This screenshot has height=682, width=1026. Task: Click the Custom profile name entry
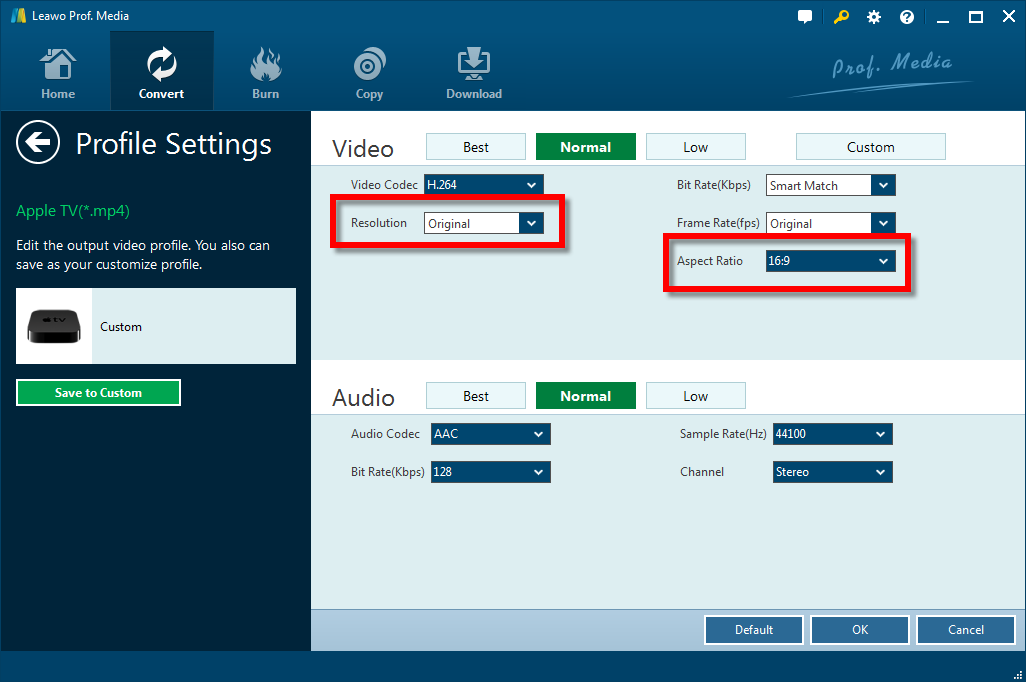[x=121, y=327]
